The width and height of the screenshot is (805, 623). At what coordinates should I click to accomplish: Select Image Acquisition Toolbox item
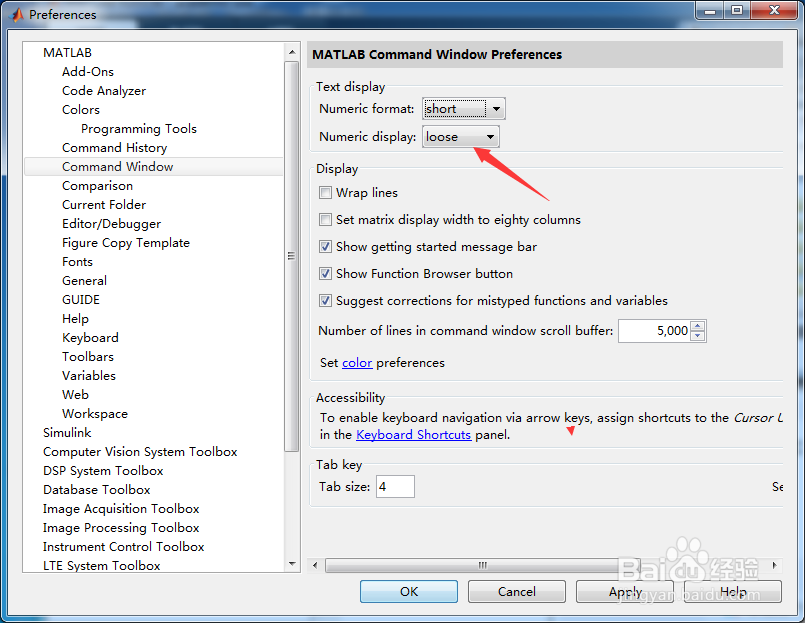point(121,509)
